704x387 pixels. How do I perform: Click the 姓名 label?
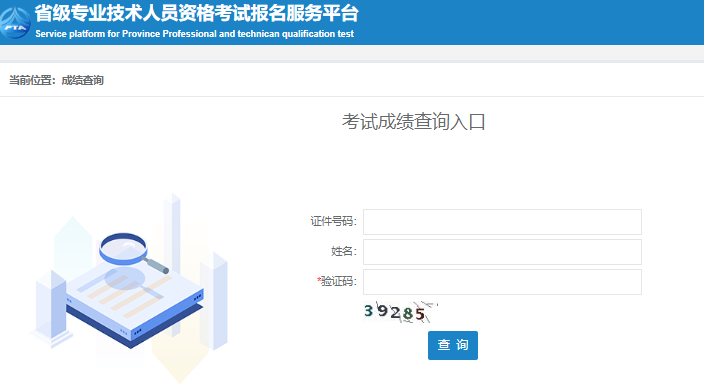(343, 251)
